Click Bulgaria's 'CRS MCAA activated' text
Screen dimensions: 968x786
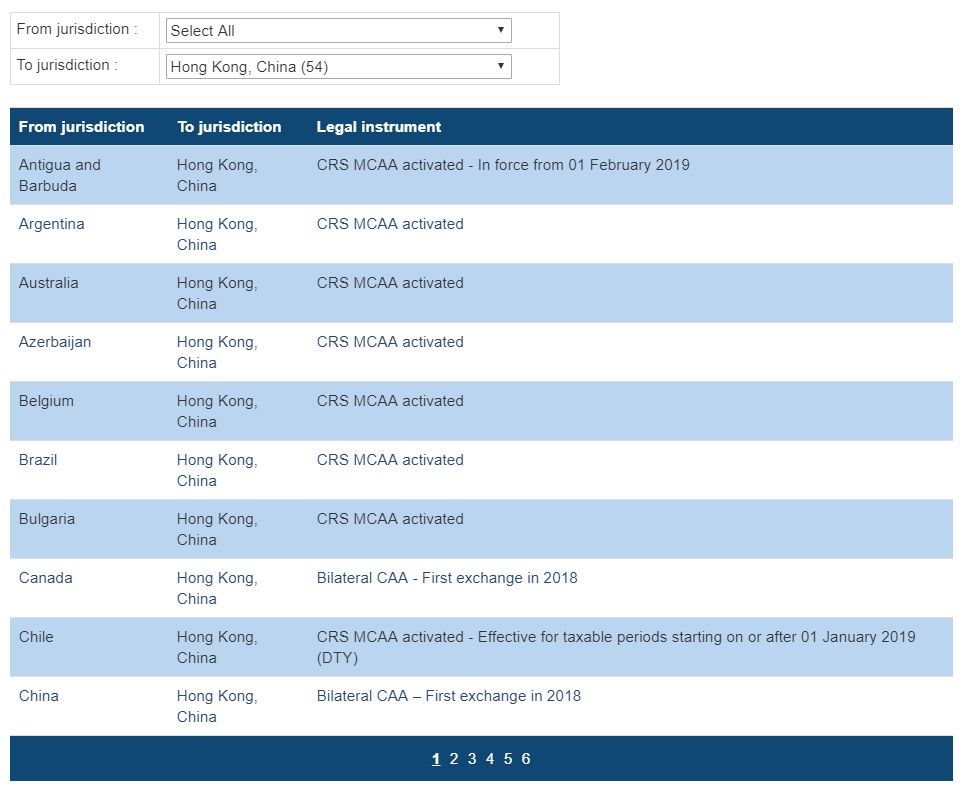click(x=390, y=519)
